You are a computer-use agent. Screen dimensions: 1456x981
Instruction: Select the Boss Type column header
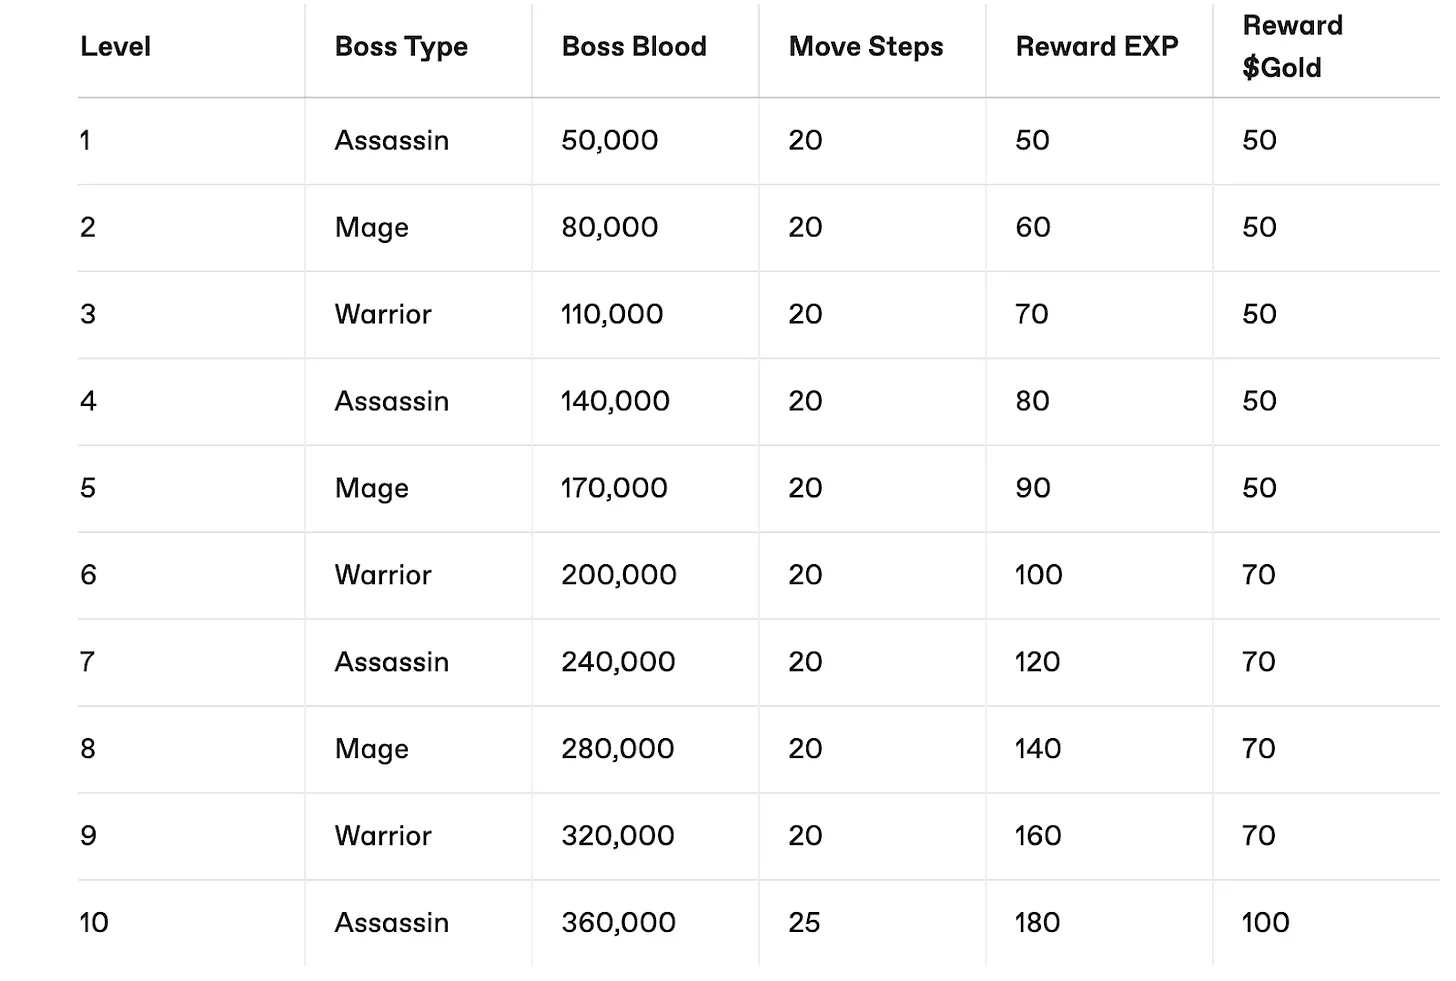401,47
